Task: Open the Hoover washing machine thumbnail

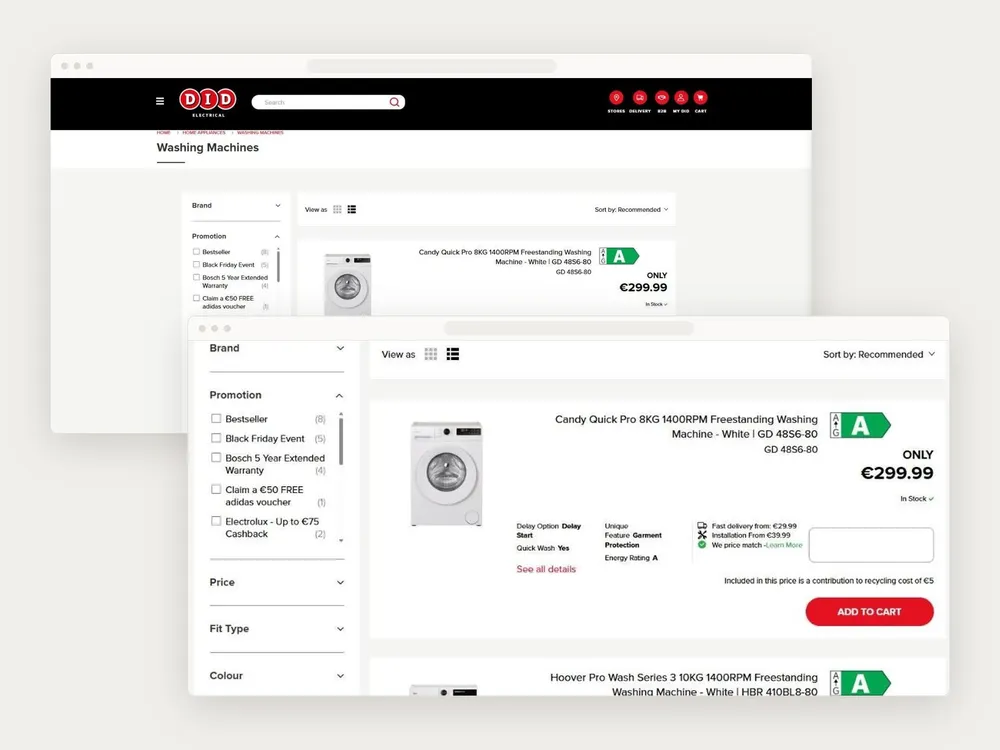Action: 445,691
